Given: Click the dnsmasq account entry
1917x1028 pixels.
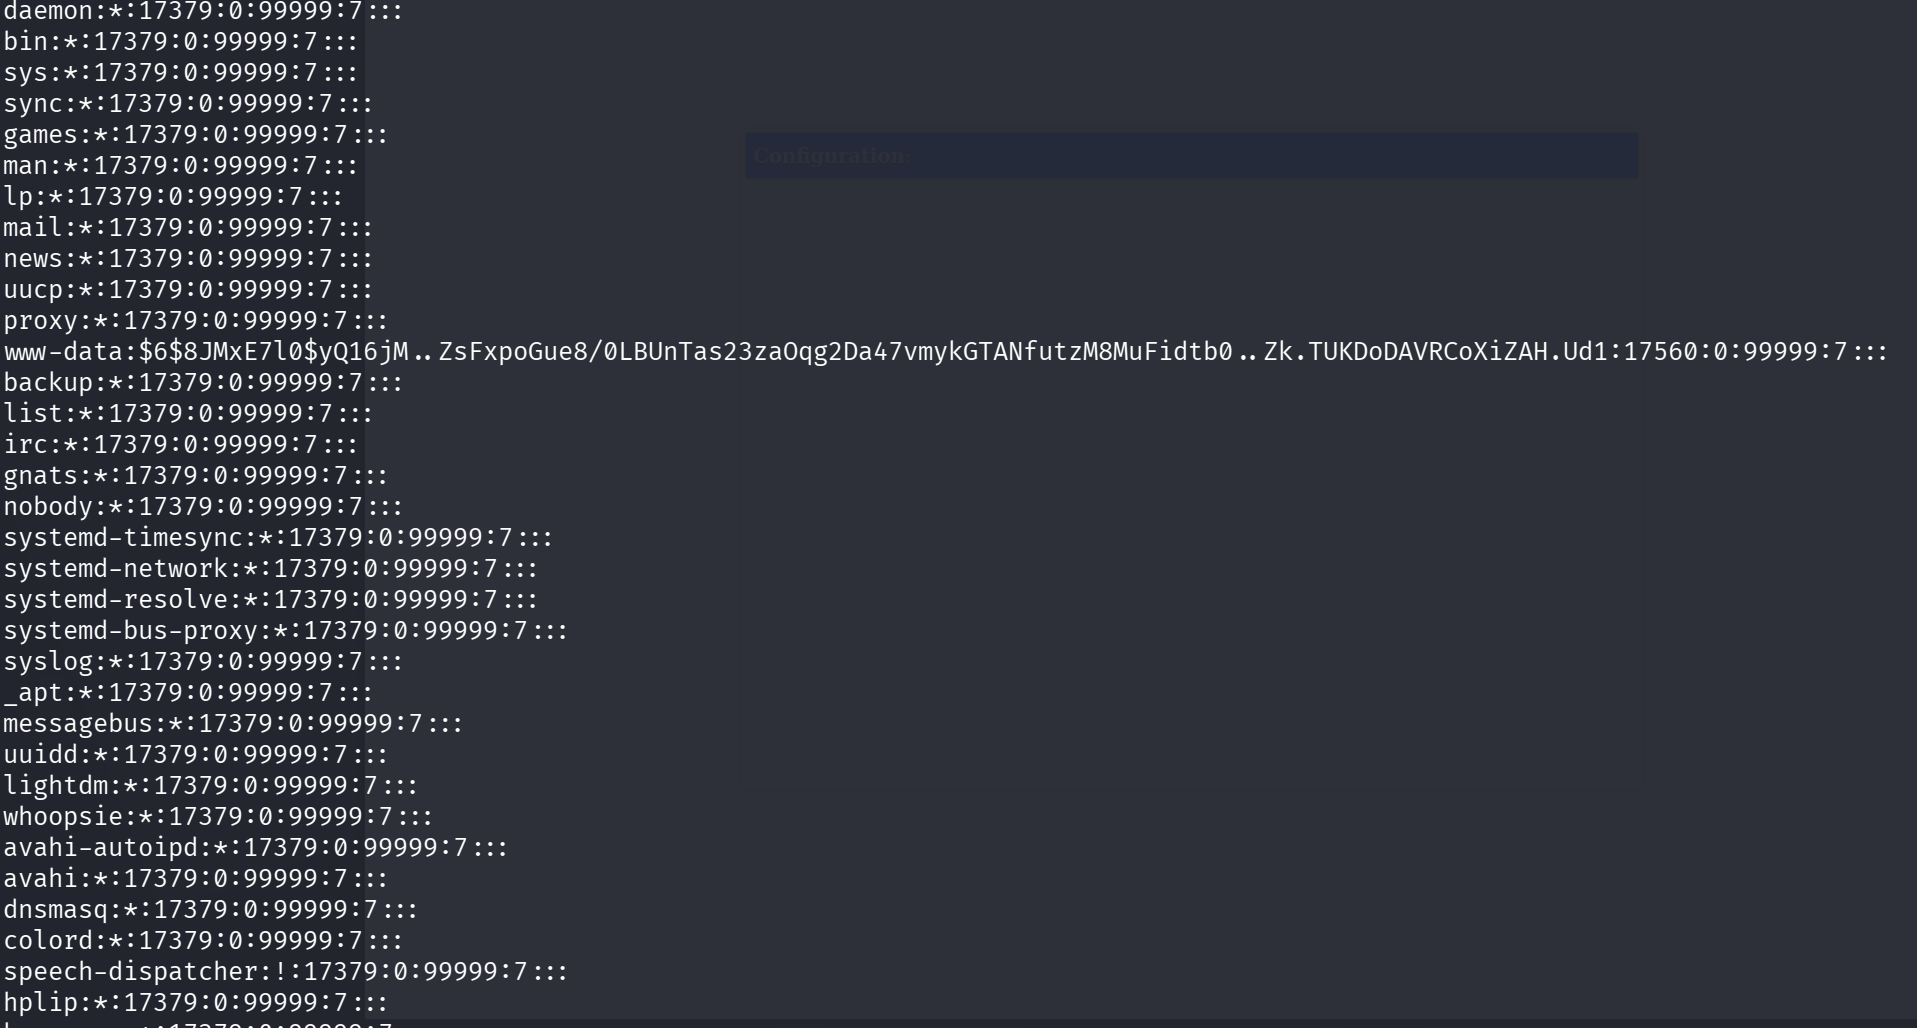Looking at the screenshot, I should 211,910.
